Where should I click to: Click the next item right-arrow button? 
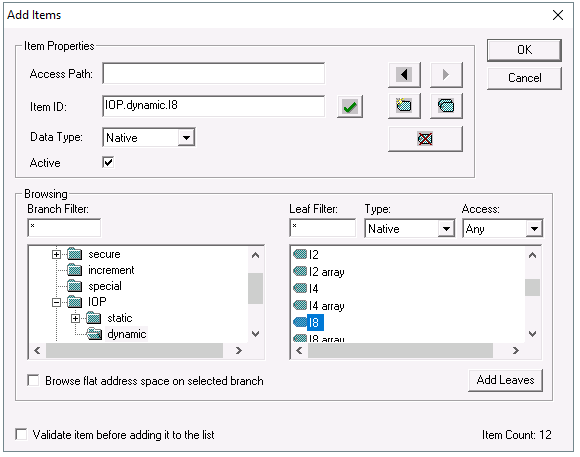point(446,75)
